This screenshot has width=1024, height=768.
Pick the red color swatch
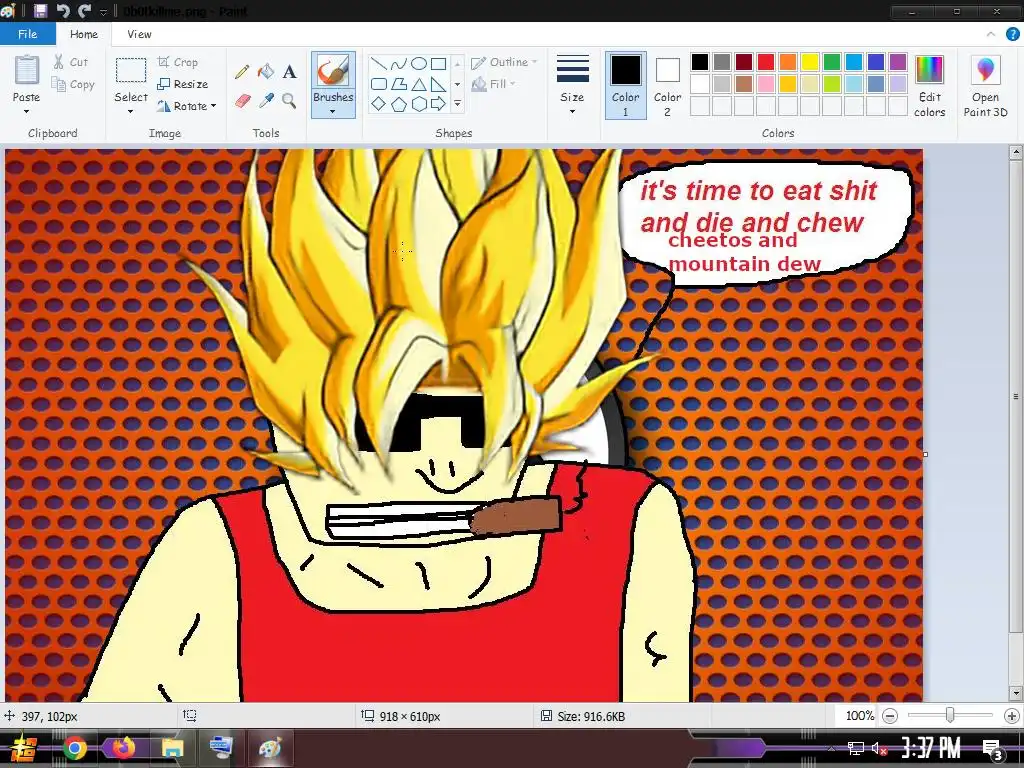click(x=766, y=62)
